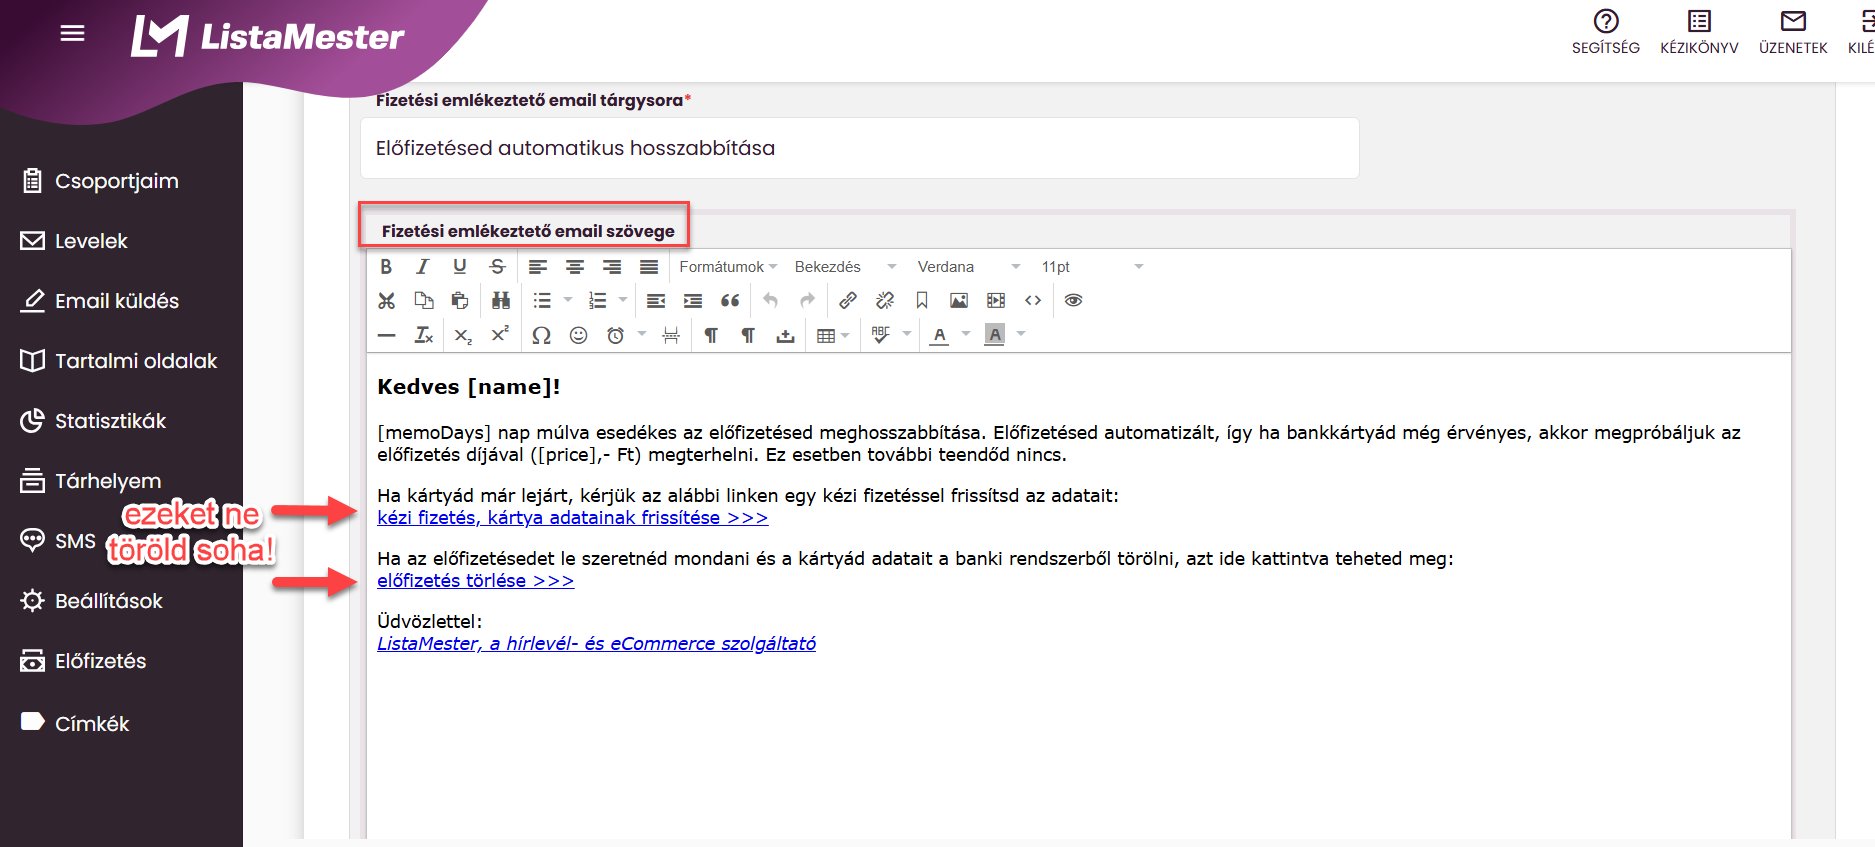1875x847 pixels.
Task: Preview the email with eye icon
Action: (x=1073, y=301)
